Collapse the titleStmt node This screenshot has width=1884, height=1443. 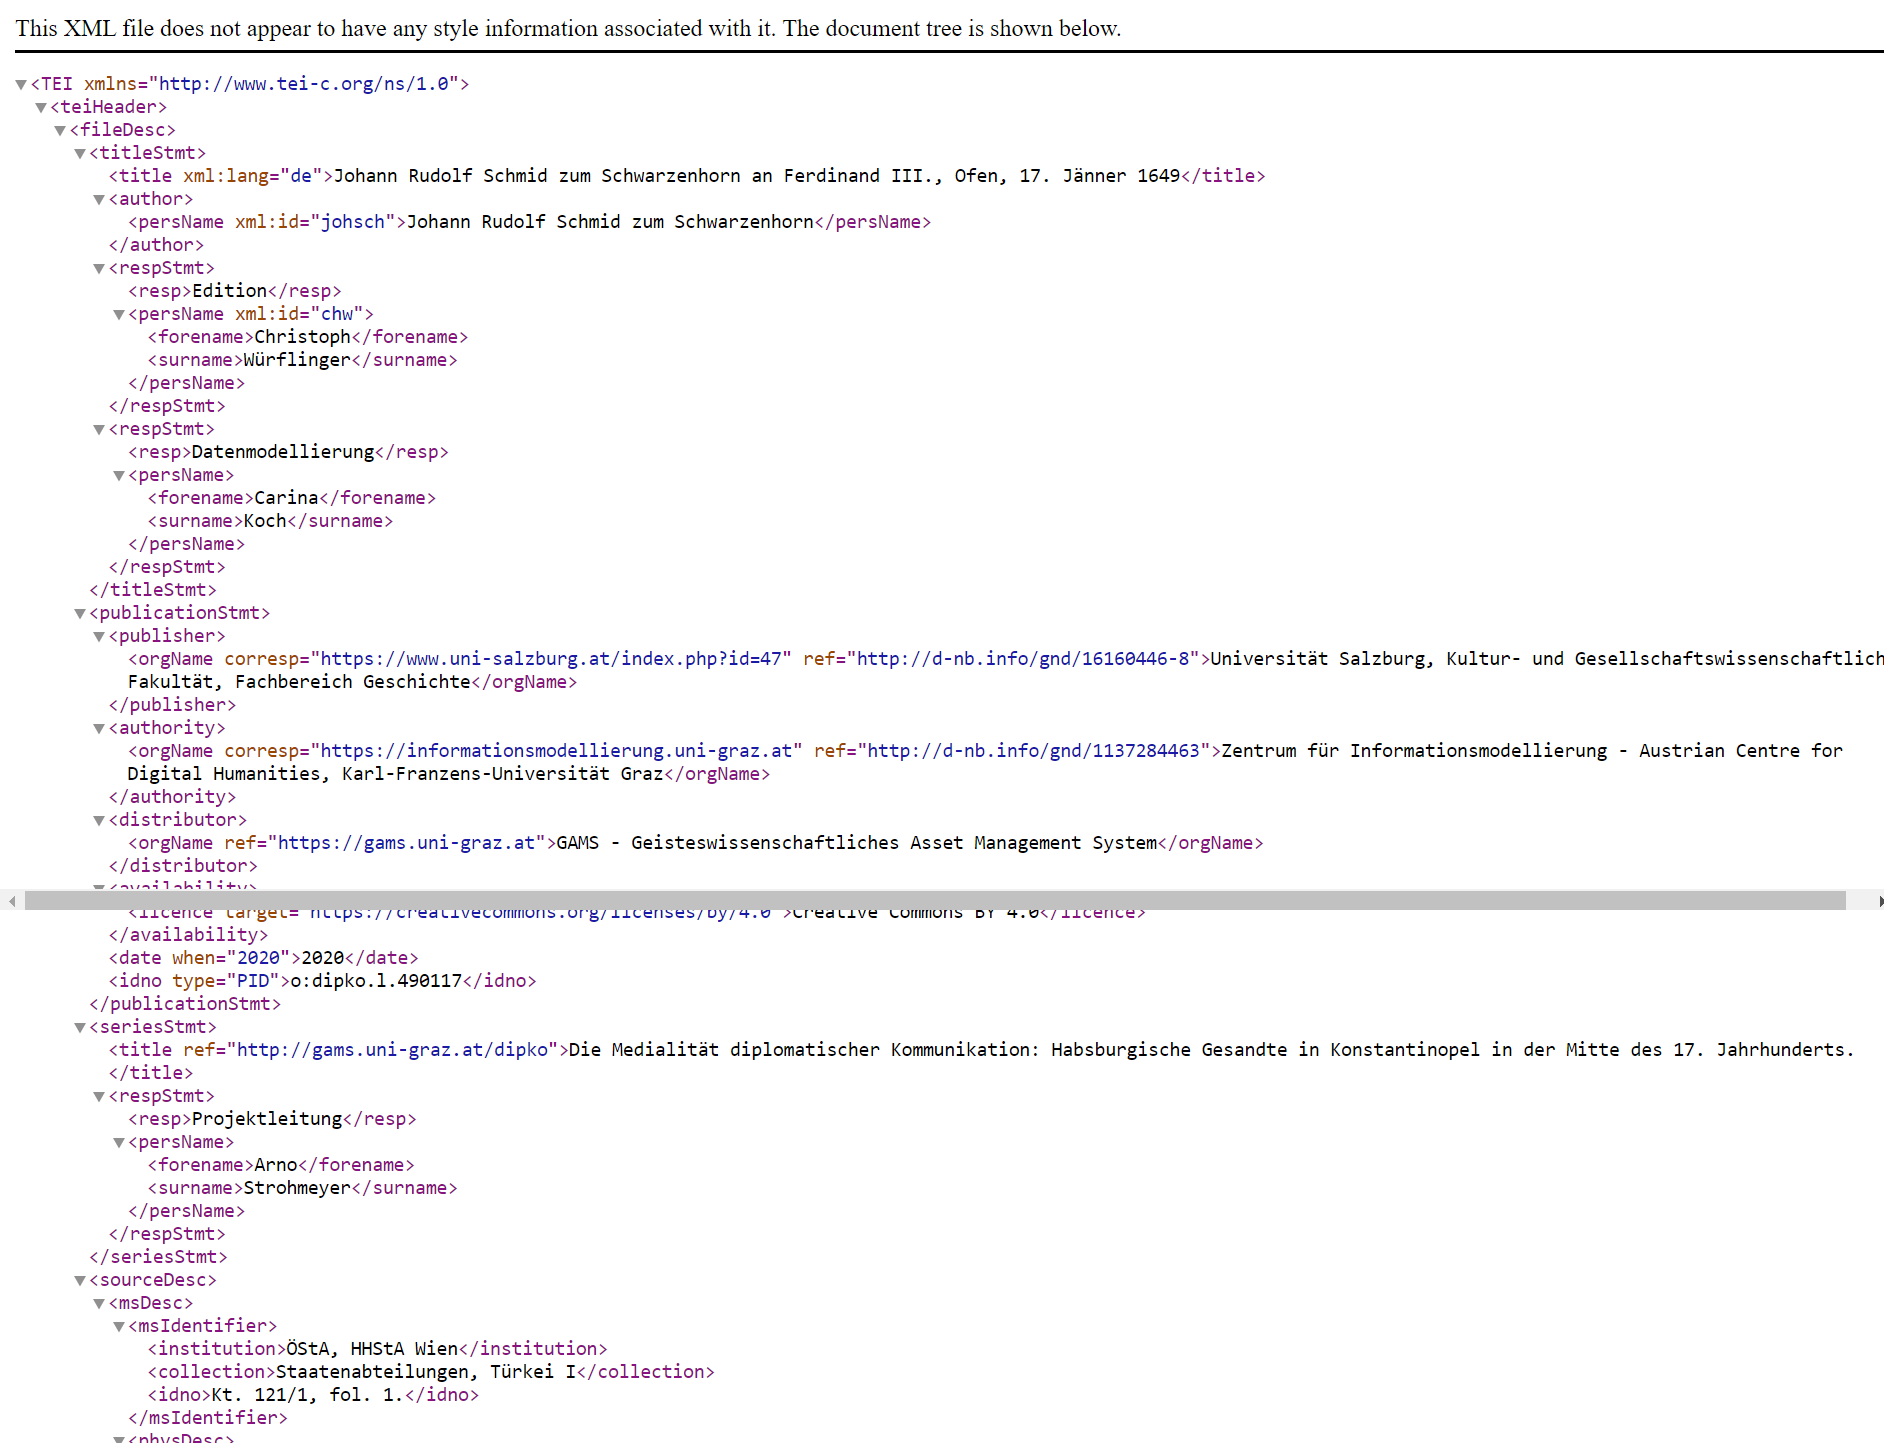click(x=80, y=153)
